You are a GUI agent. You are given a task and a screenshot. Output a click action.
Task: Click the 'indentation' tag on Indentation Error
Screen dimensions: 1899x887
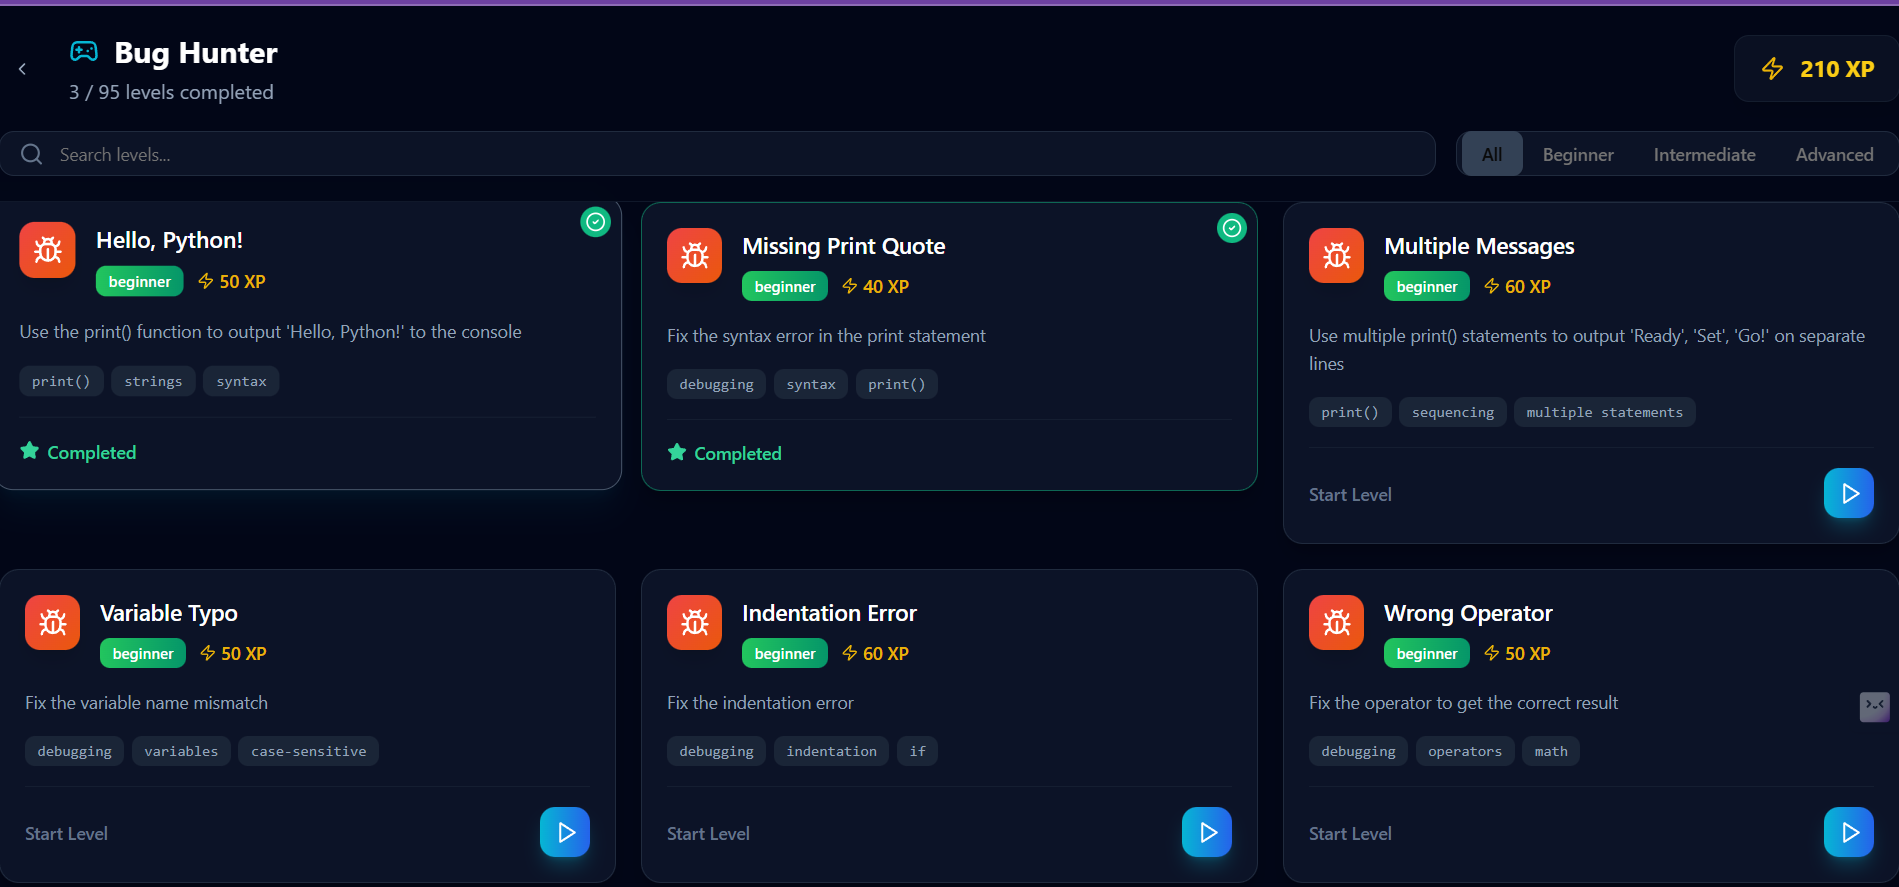coord(831,751)
